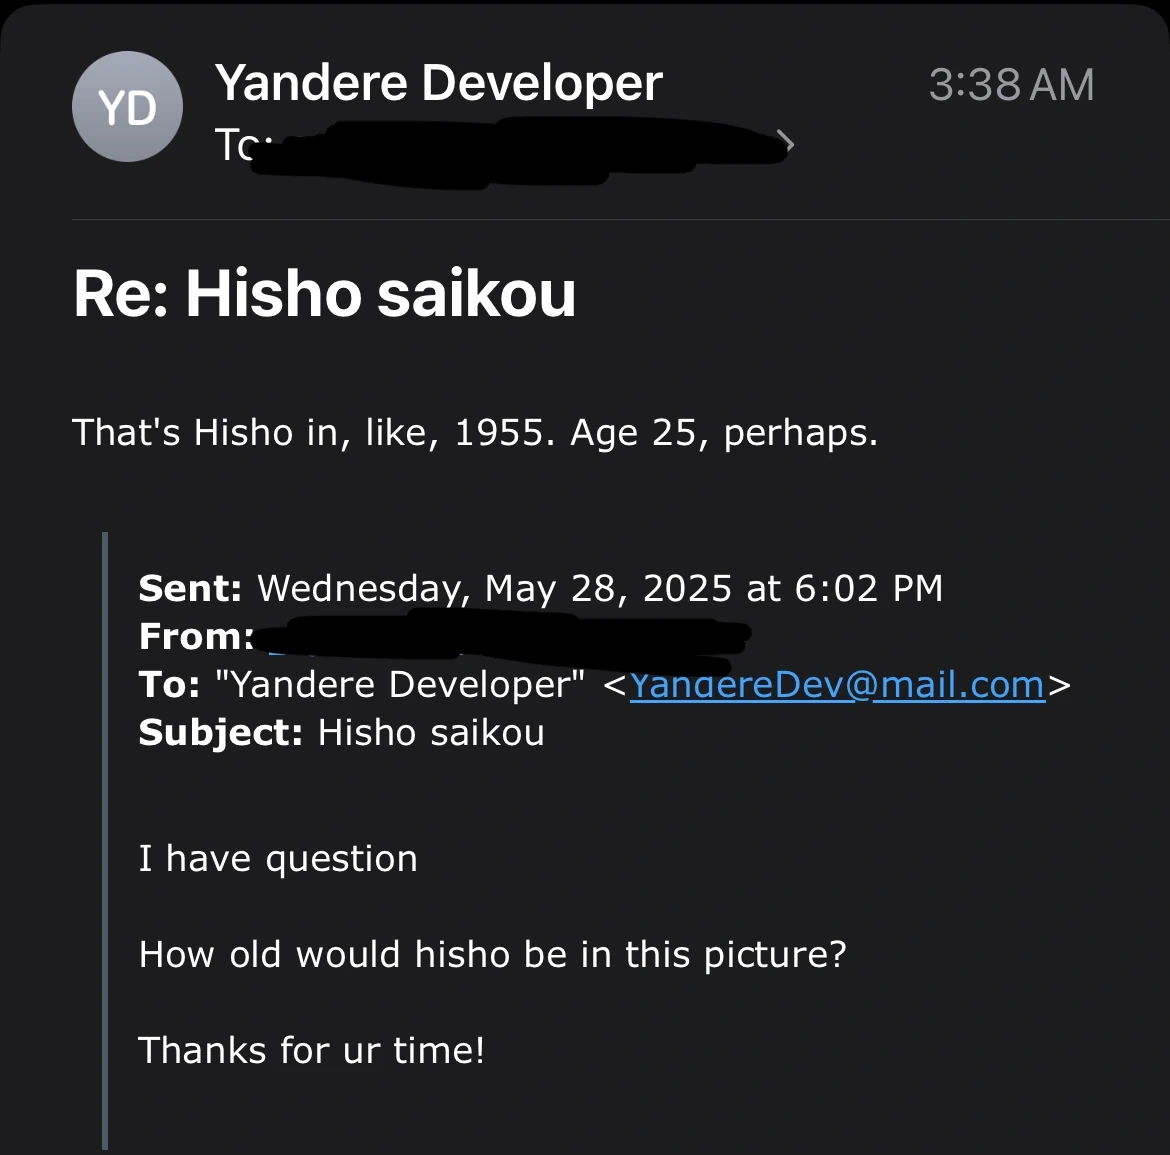Click the bold "Sent:" label
This screenshot has width=1170, height=1155.
point(190,588)
